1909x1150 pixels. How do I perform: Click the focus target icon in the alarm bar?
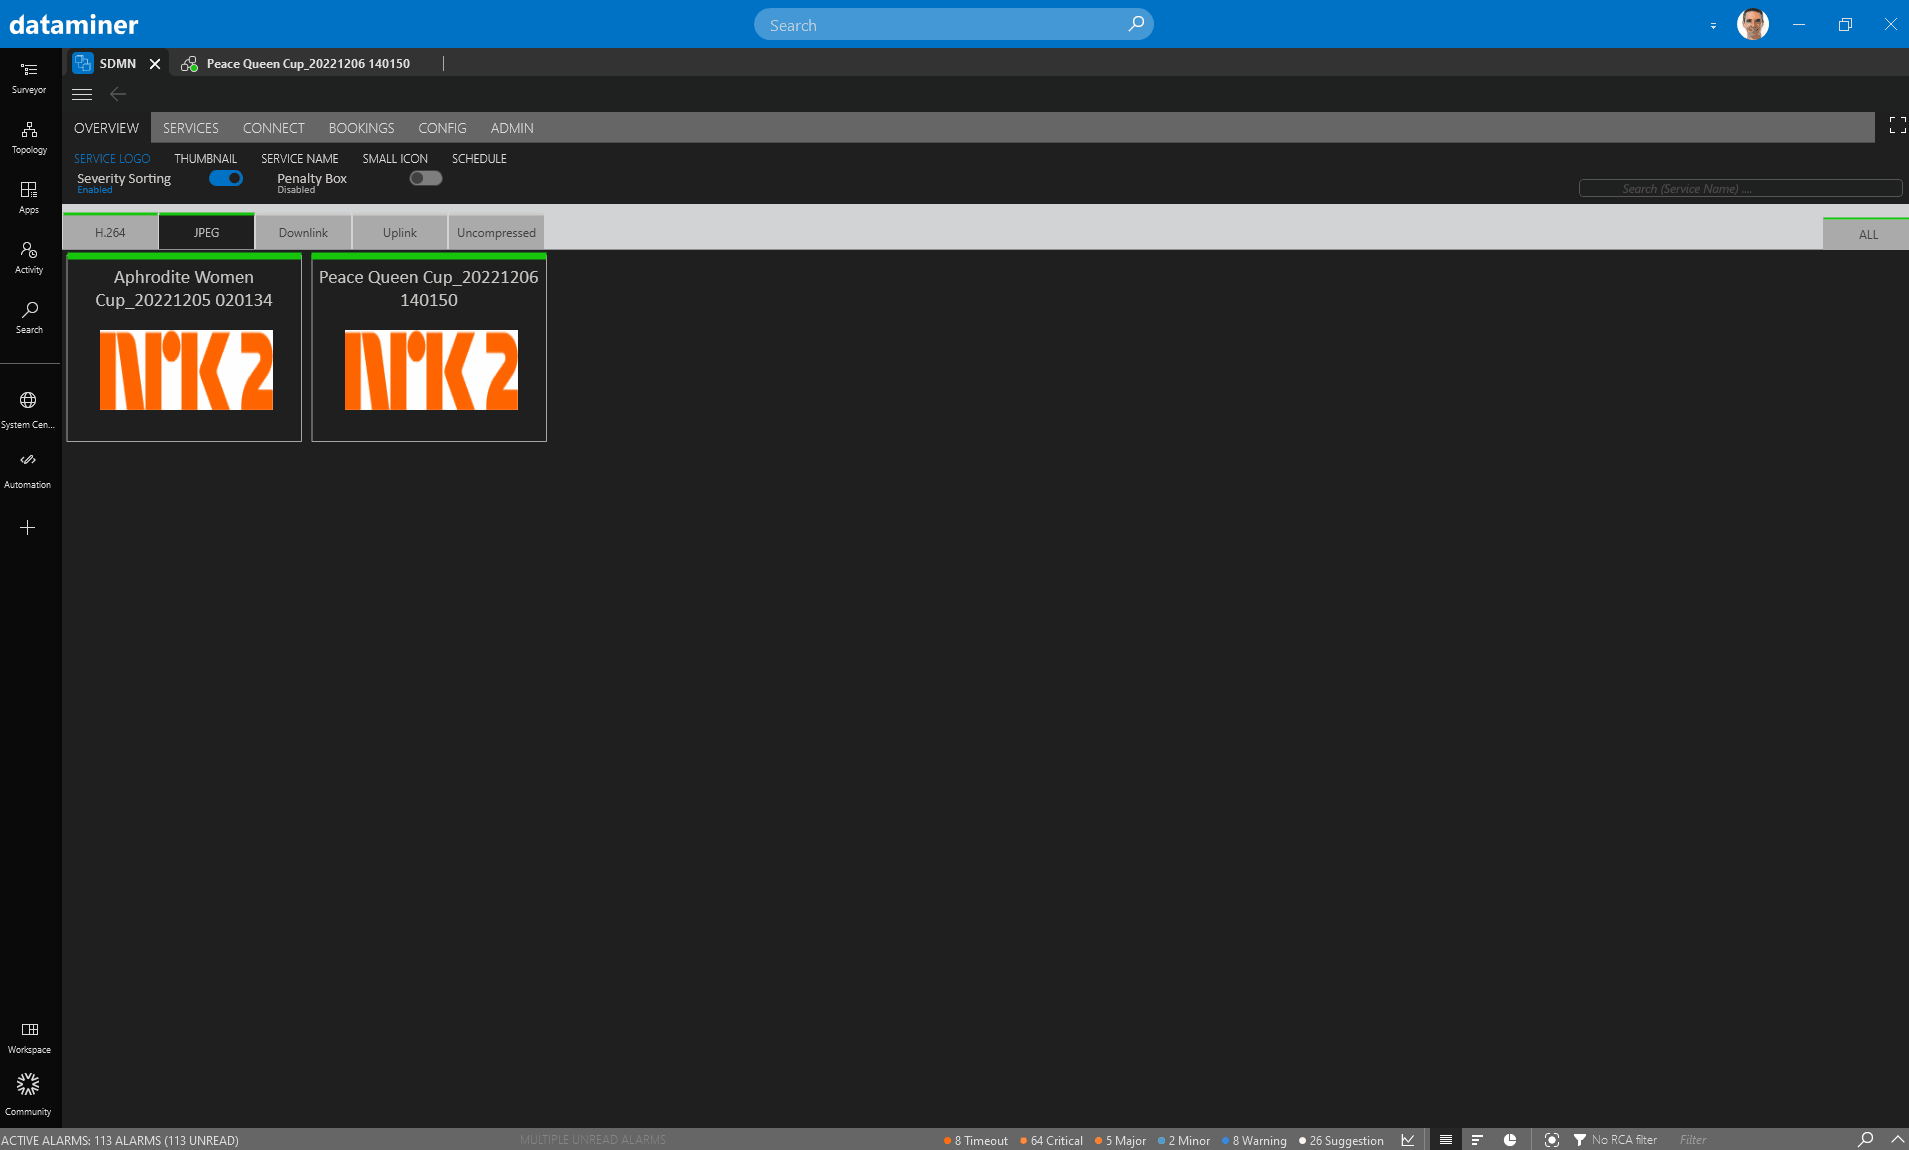(1552, 1140)
